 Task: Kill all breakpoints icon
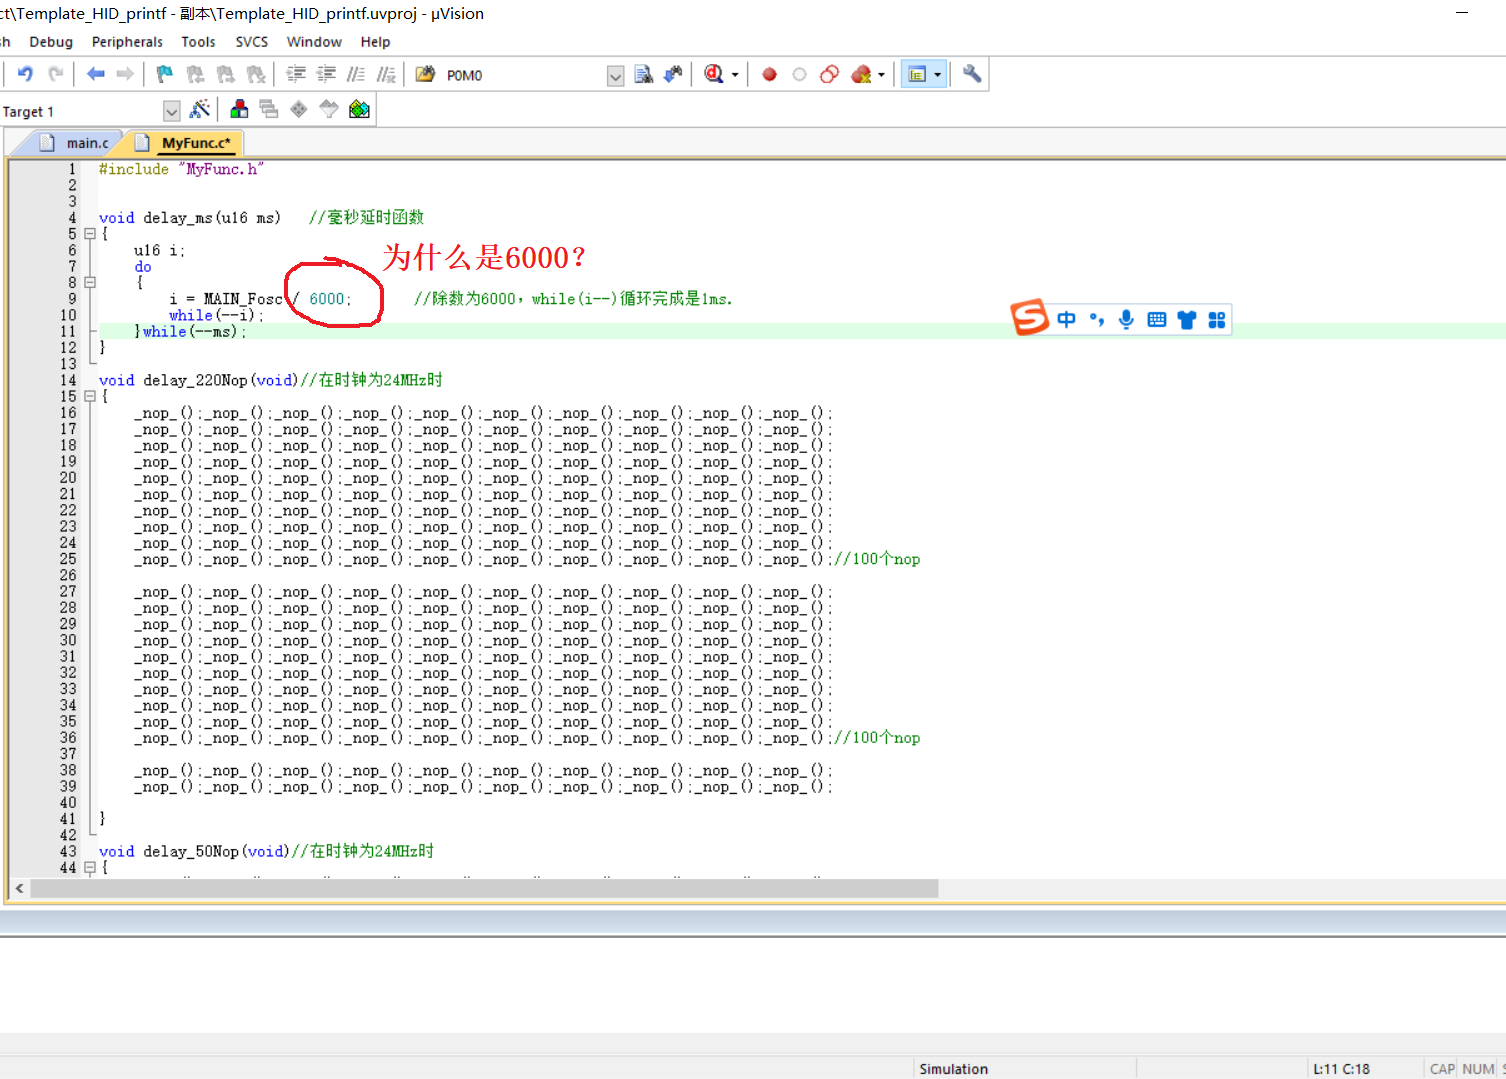[x=861, y=74]
